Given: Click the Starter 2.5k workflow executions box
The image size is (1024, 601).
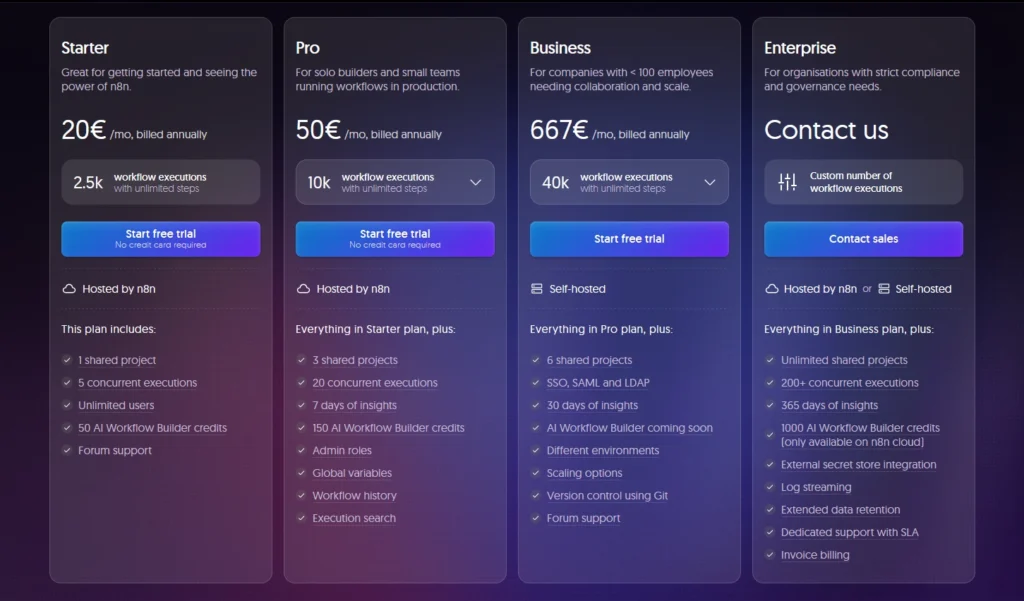Looking at the screenshot, I should click(161, 182).
